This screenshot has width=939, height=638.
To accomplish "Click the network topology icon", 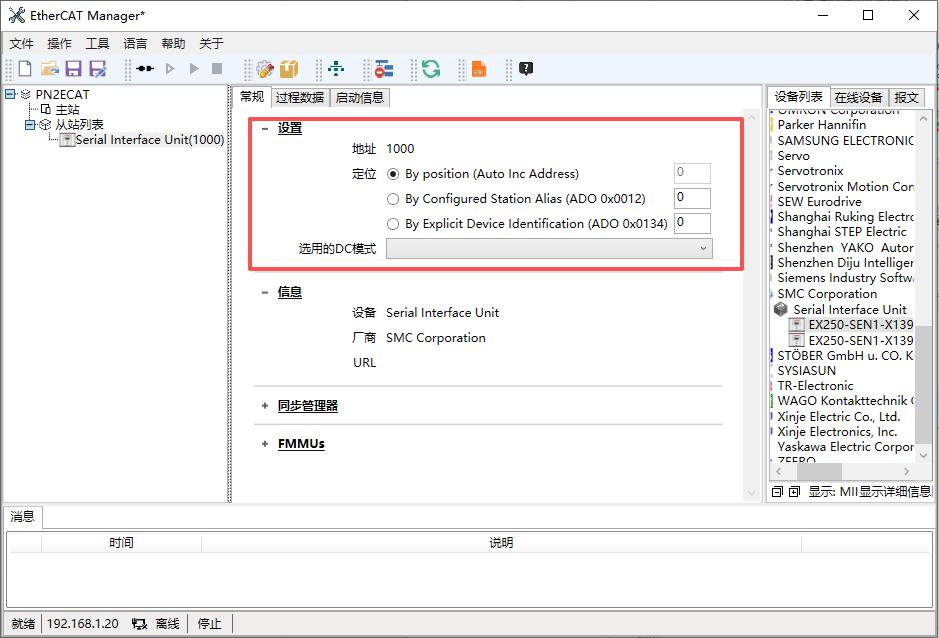I will pyautogui.click(x=336, y=68).
